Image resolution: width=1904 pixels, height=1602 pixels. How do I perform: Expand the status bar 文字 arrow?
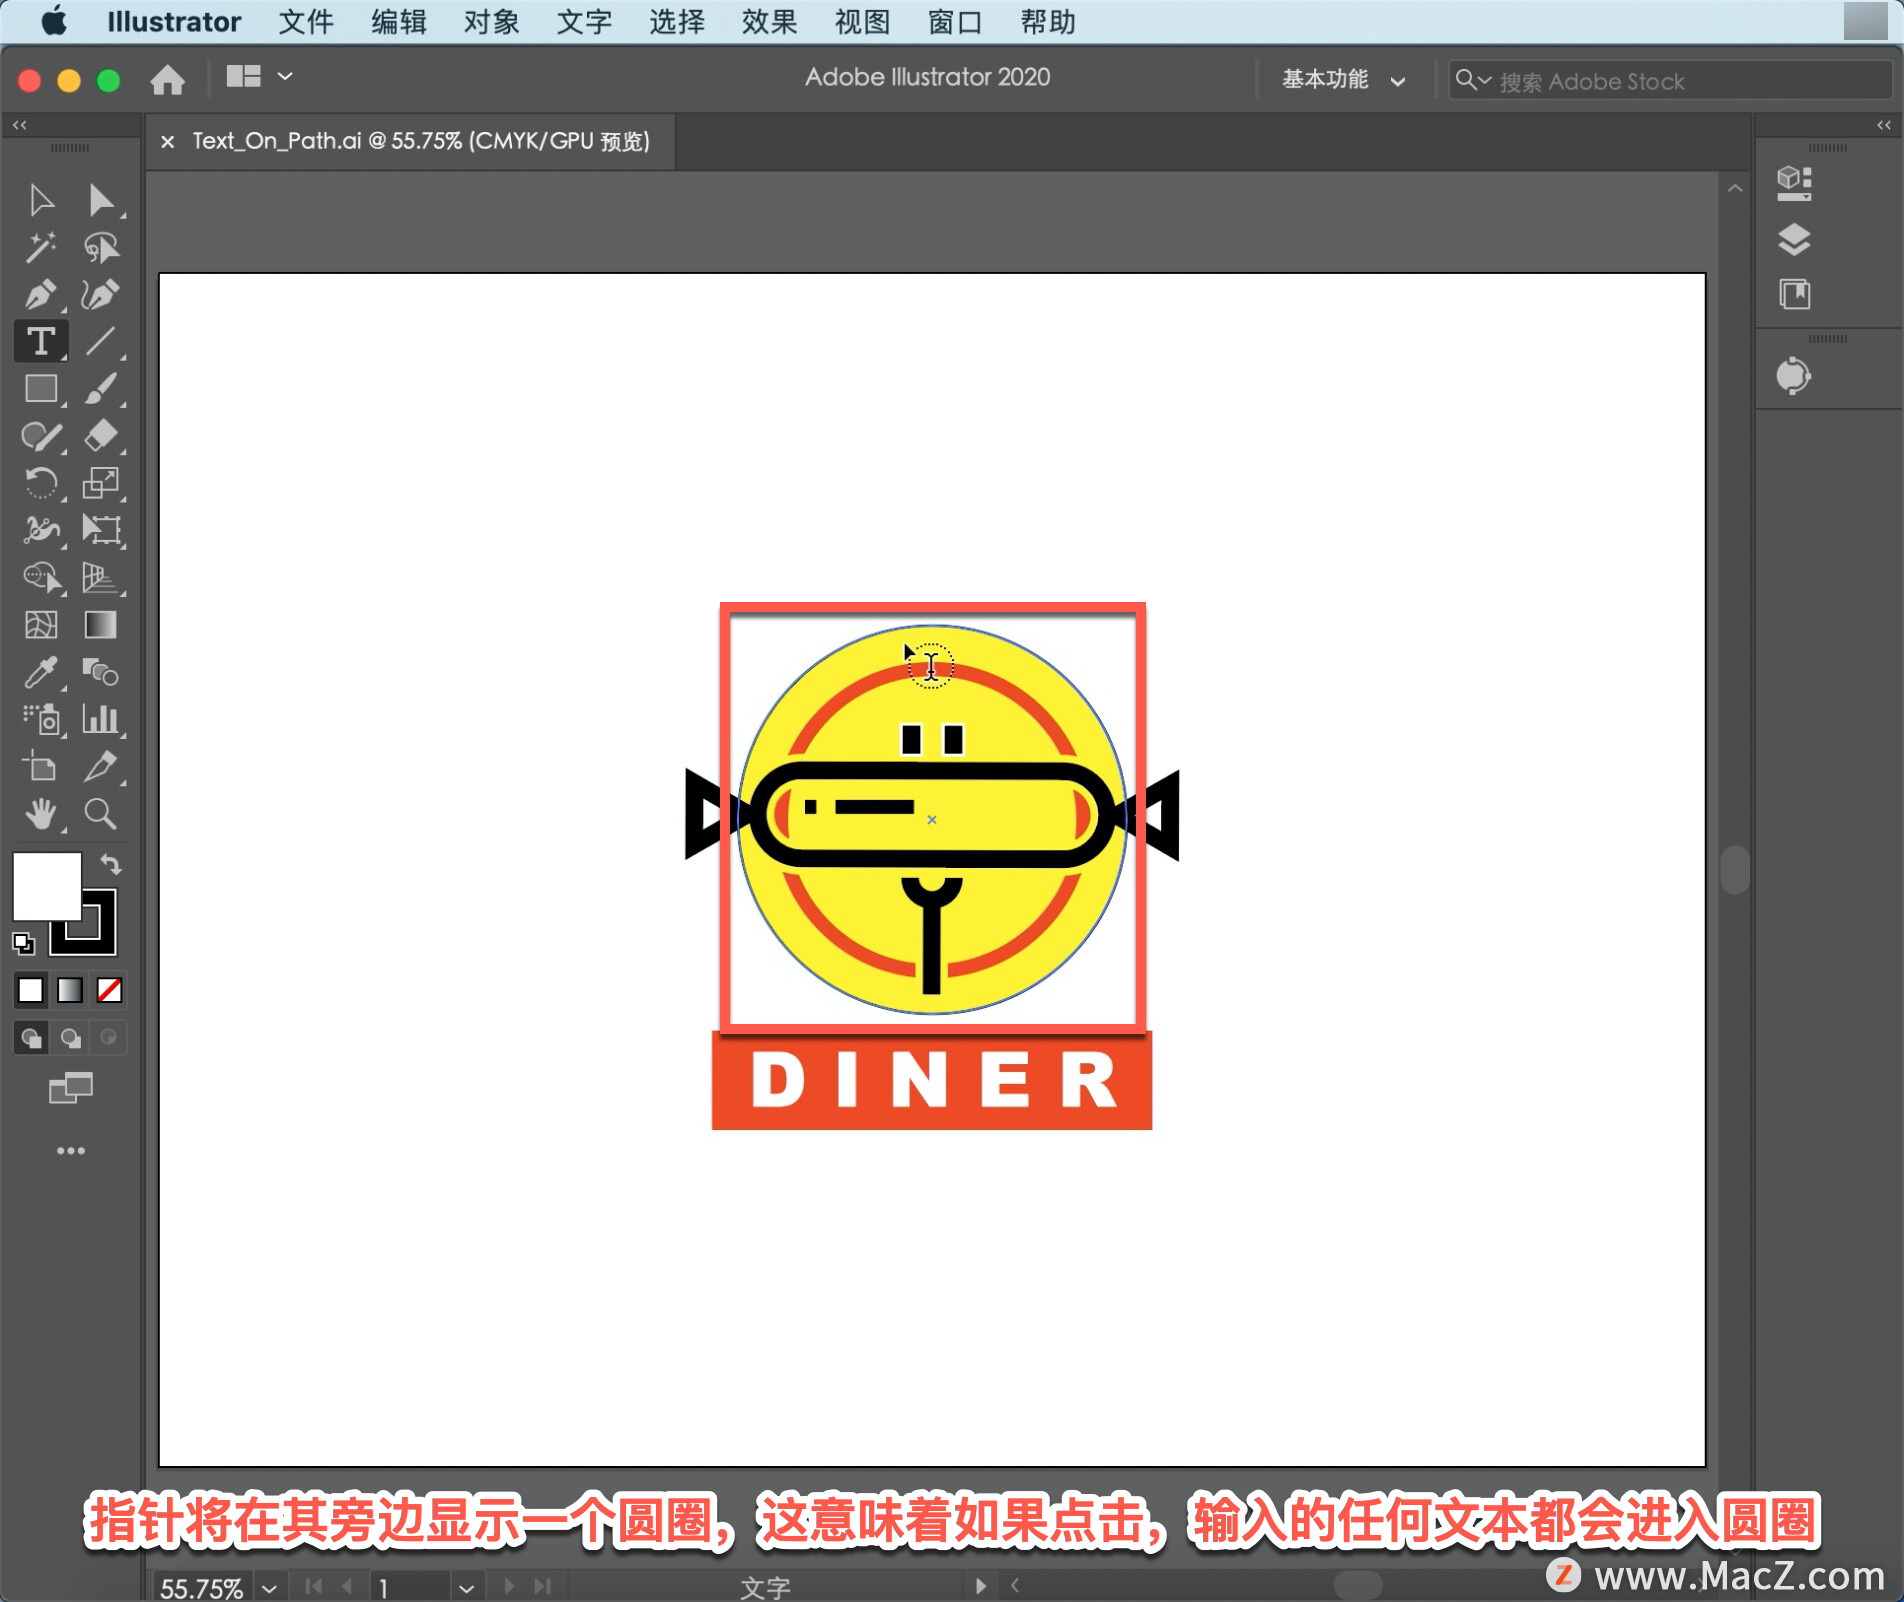tap(980, 1586)
